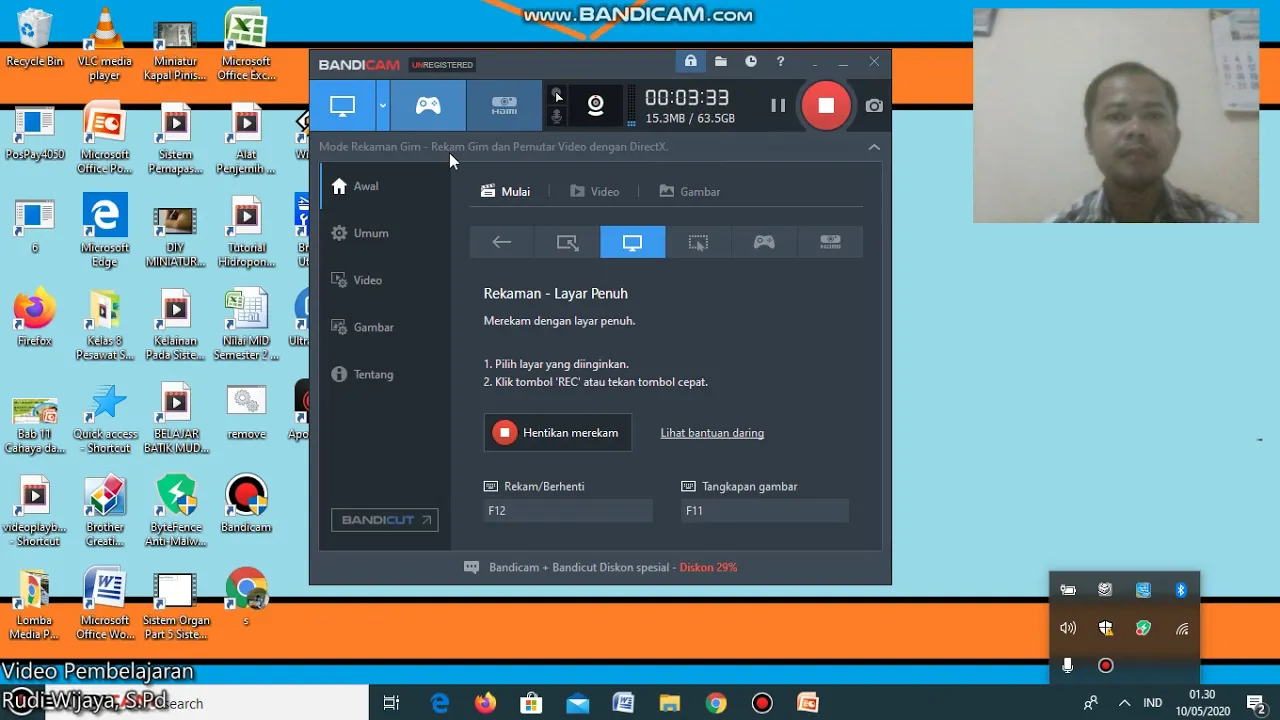
Task: Select HDMI device tile in mode row
Action: click(830, 242)
